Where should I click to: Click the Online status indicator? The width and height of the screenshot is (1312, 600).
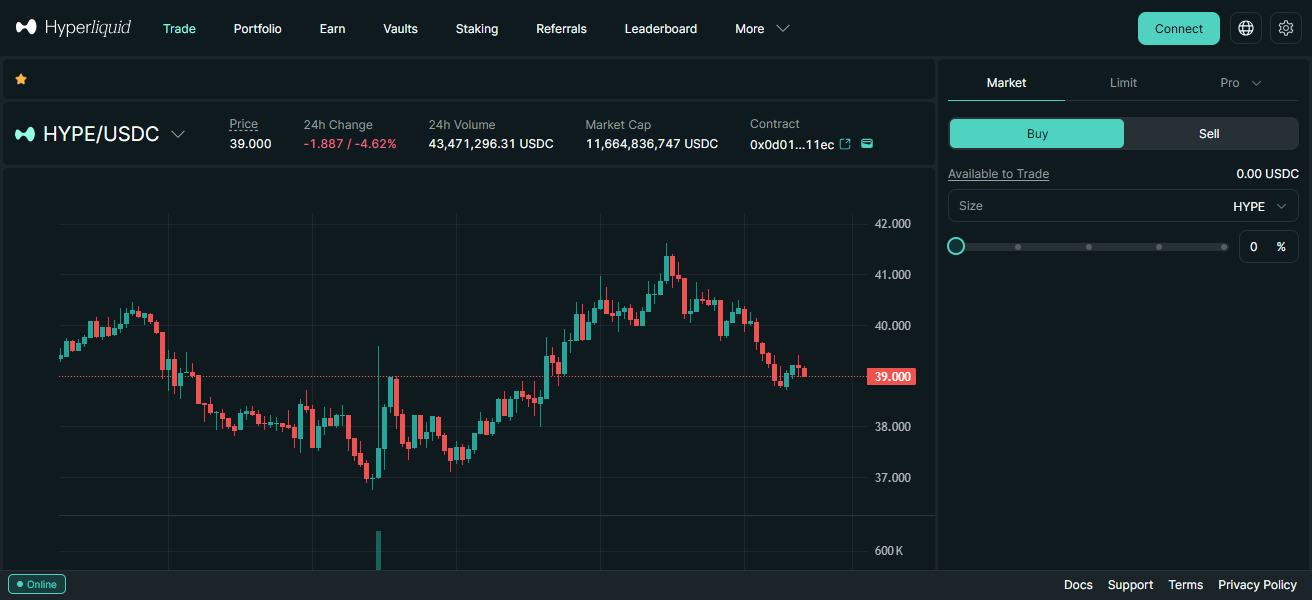(x=37, y=584)
